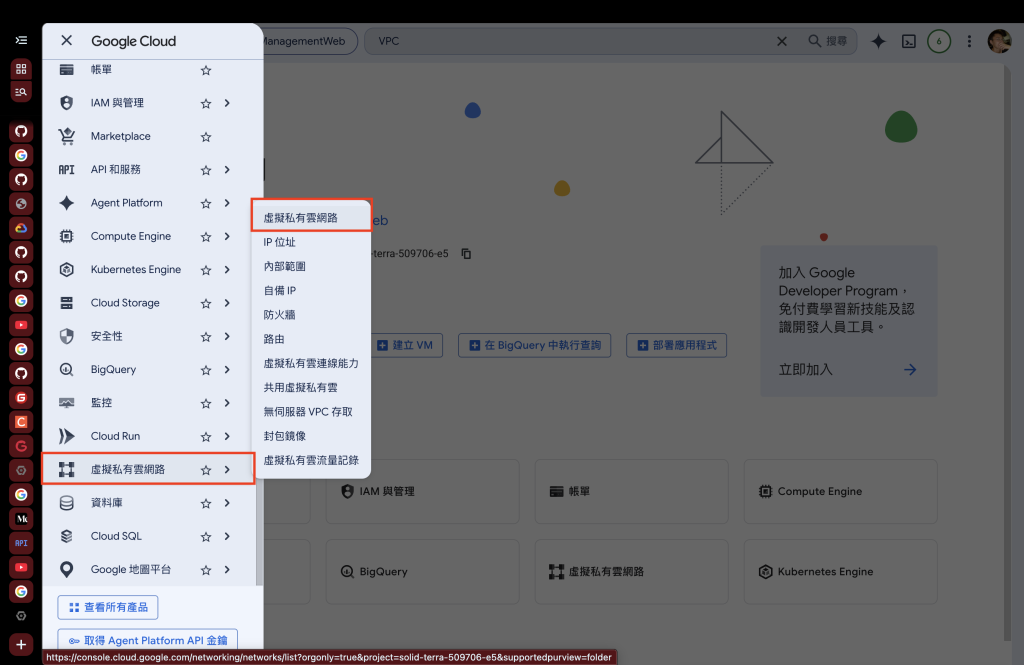Choose 防火牆 from the submenu

coord(312,315)
